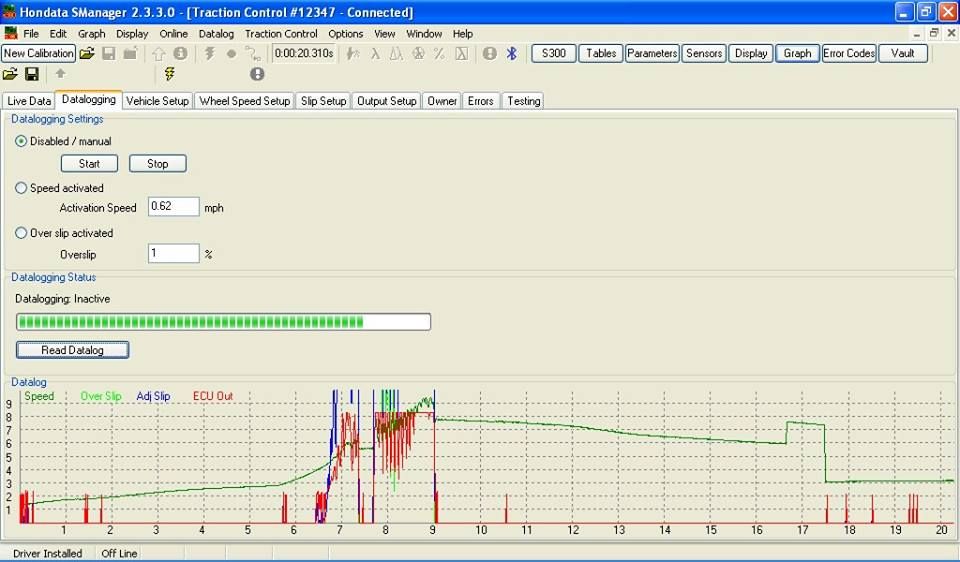Open the View menu
The height and width of the screenshot is (562, 960).
tap(384, 34)
